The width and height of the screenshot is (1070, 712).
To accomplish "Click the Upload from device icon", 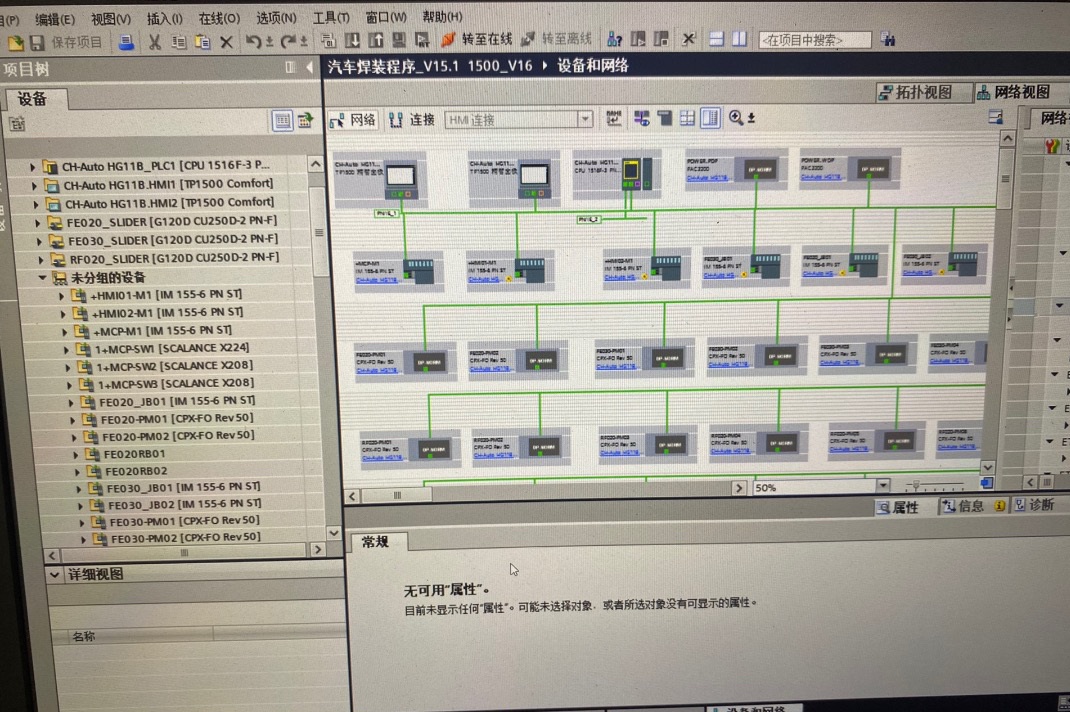I will coord(376,41).
